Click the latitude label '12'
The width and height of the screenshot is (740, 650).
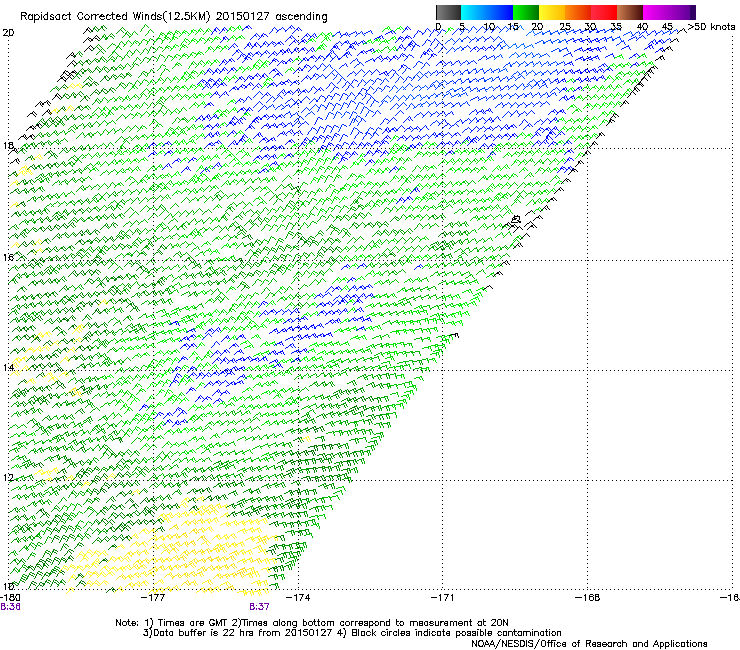click(8, 477)
